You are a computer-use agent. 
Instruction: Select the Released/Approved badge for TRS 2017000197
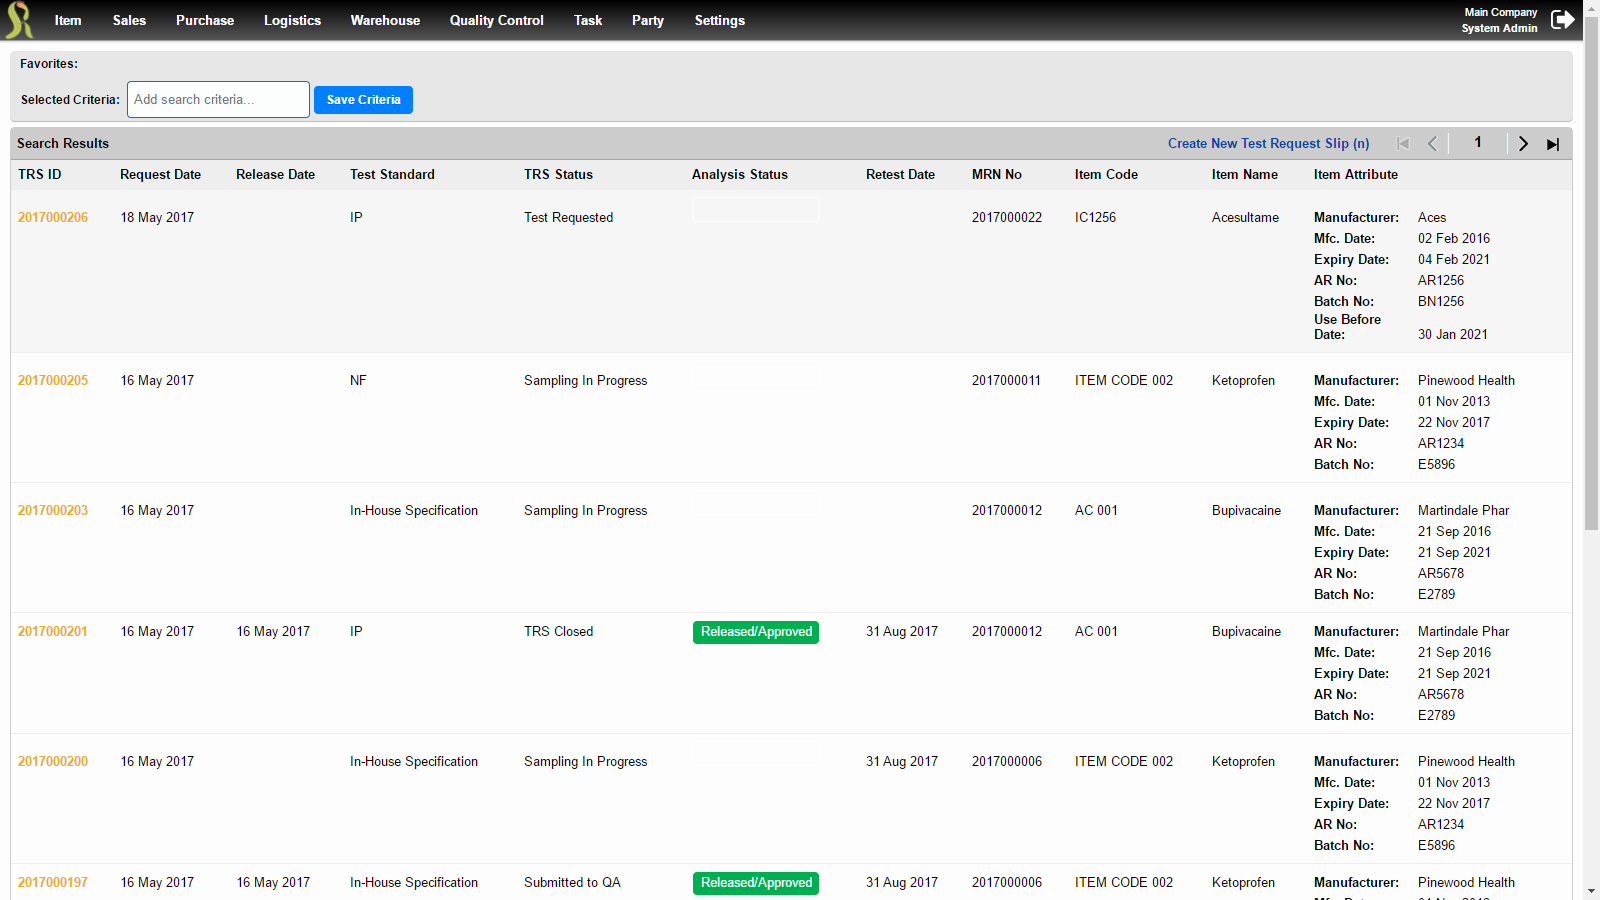click(755, 883)
